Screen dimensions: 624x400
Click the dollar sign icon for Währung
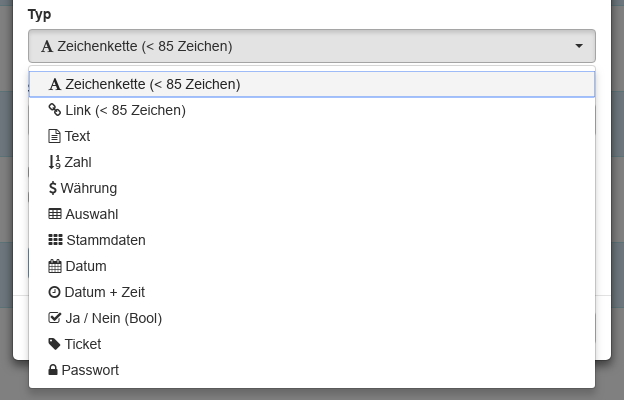click(x=53, y=188)
